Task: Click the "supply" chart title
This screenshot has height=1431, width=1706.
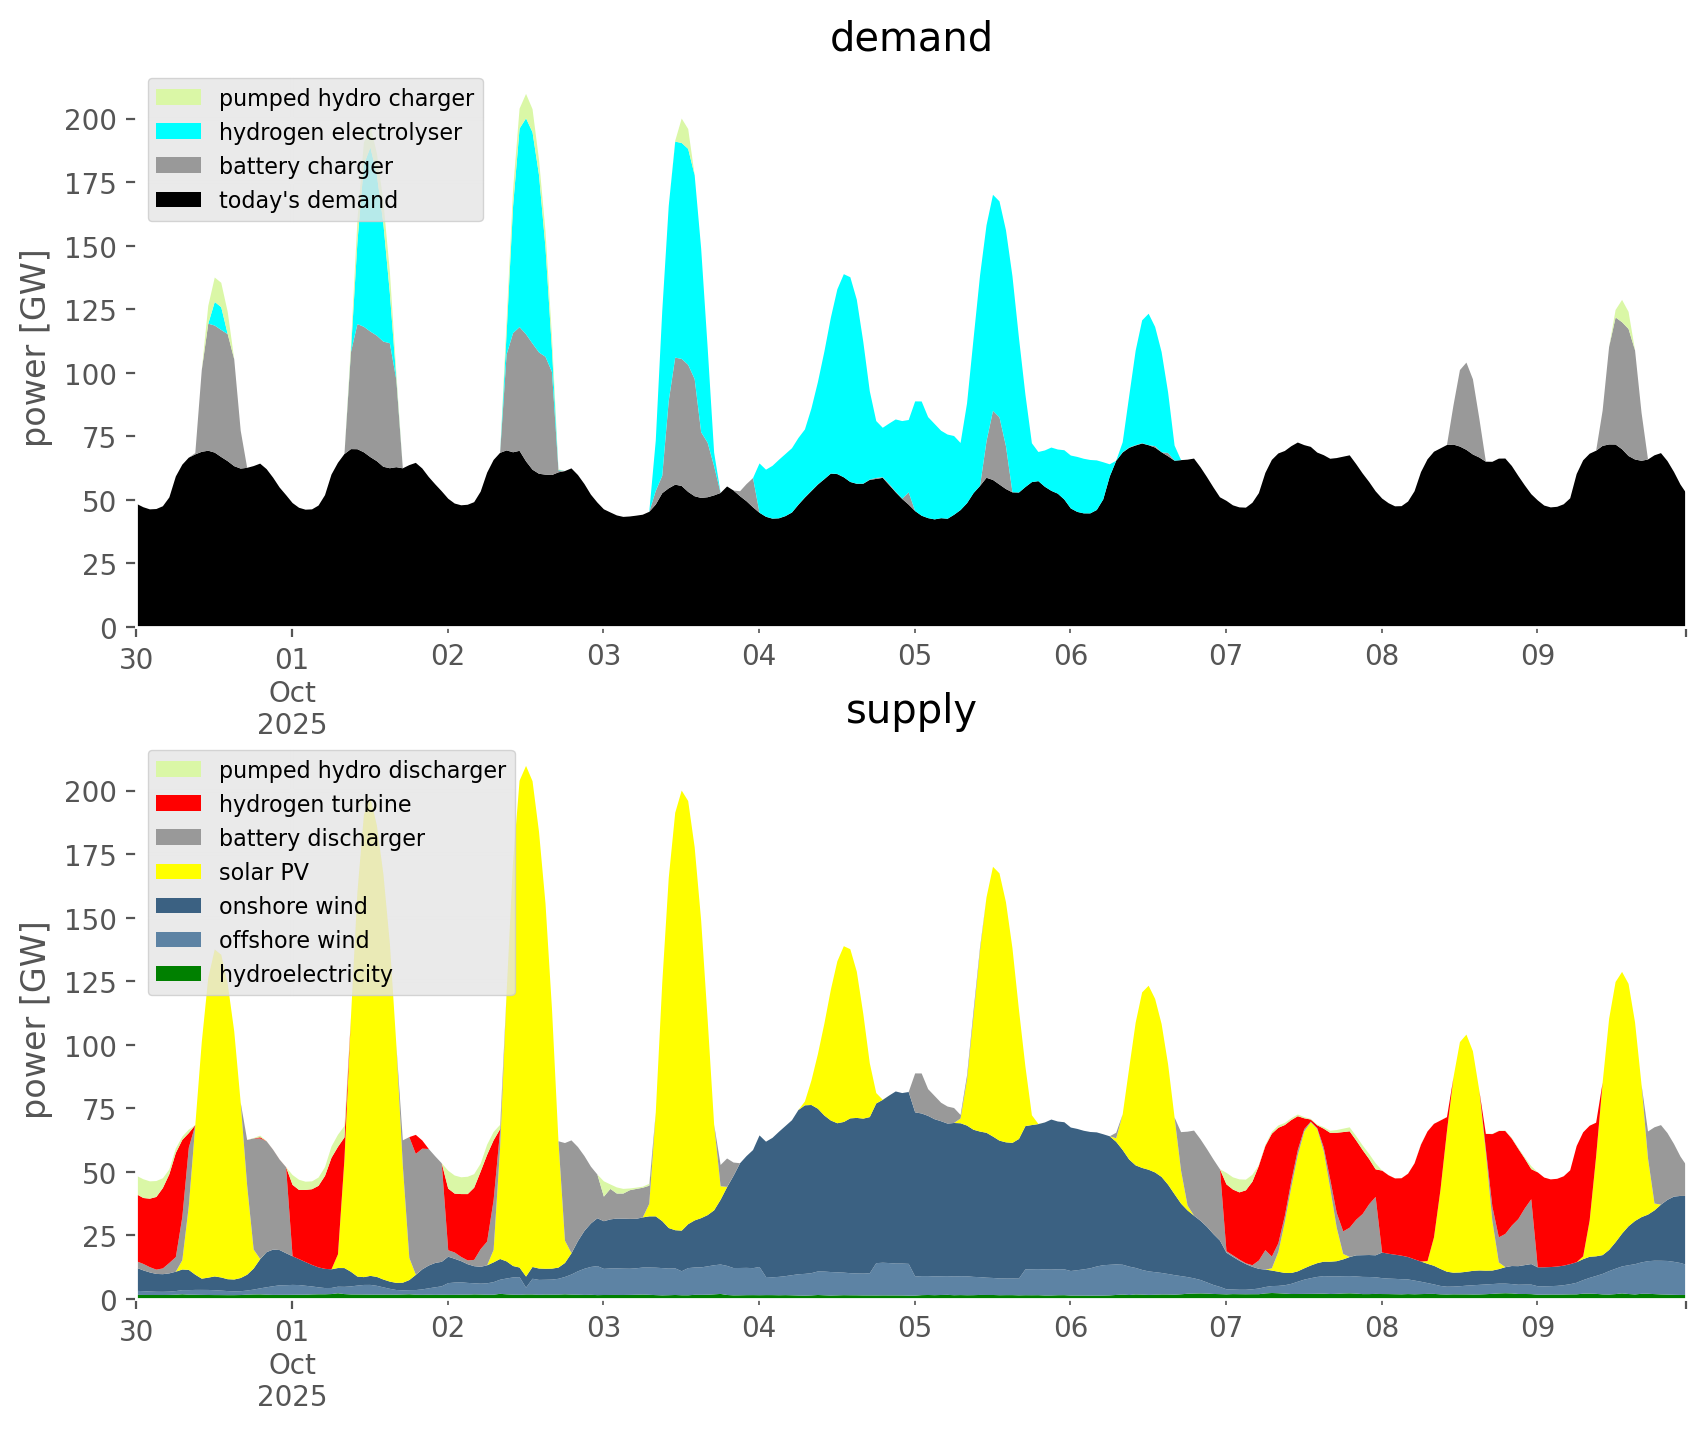Action: [910, 710]
